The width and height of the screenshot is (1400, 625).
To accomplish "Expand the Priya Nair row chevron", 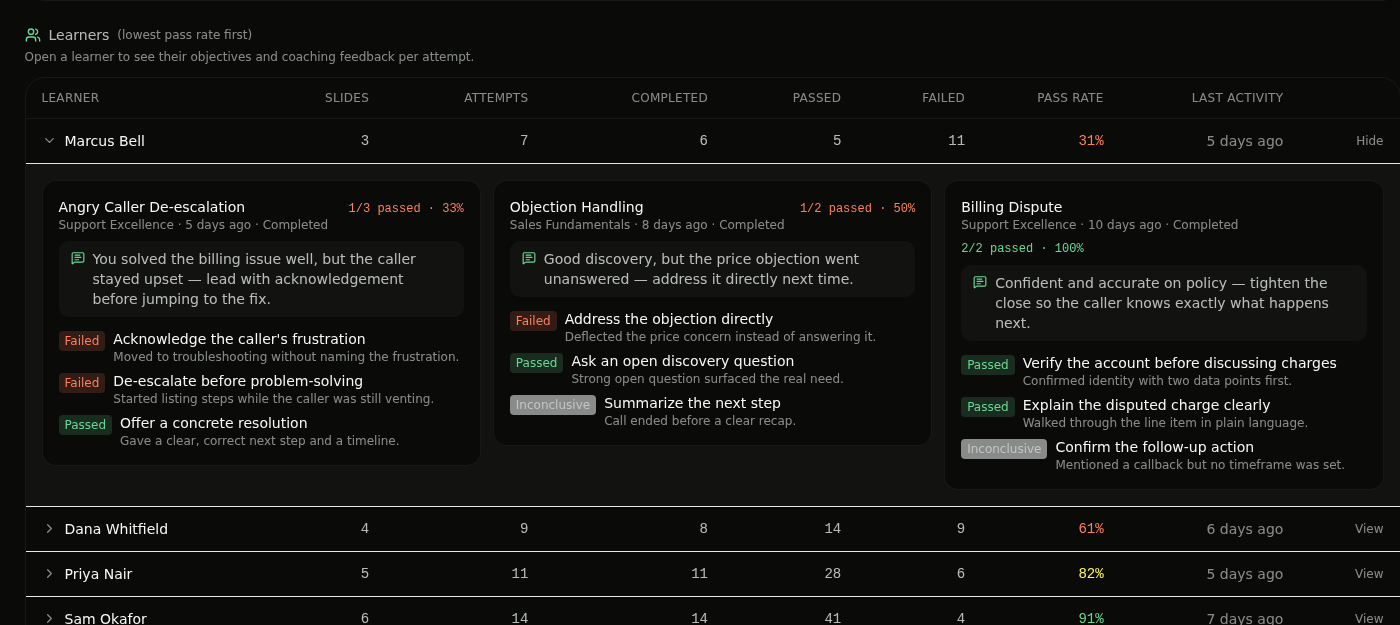I will pyautogui.click(x=49, y=574).
